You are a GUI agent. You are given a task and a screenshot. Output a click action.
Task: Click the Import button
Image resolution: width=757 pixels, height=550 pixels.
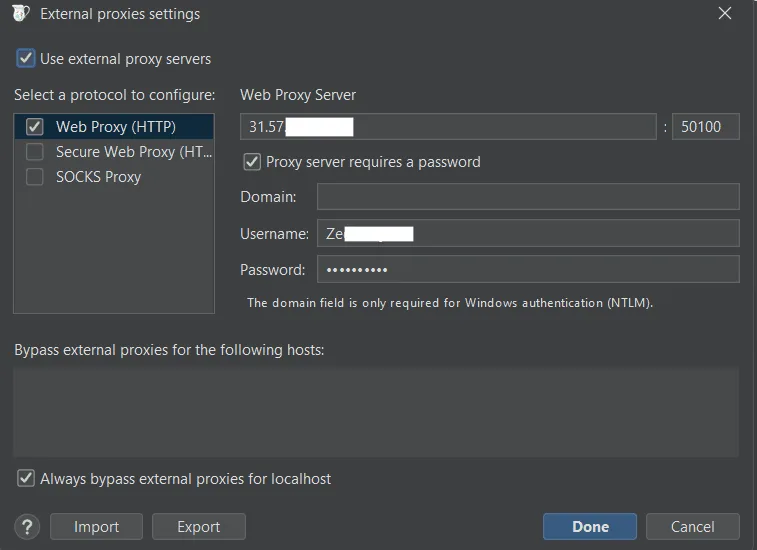point(97,526)
